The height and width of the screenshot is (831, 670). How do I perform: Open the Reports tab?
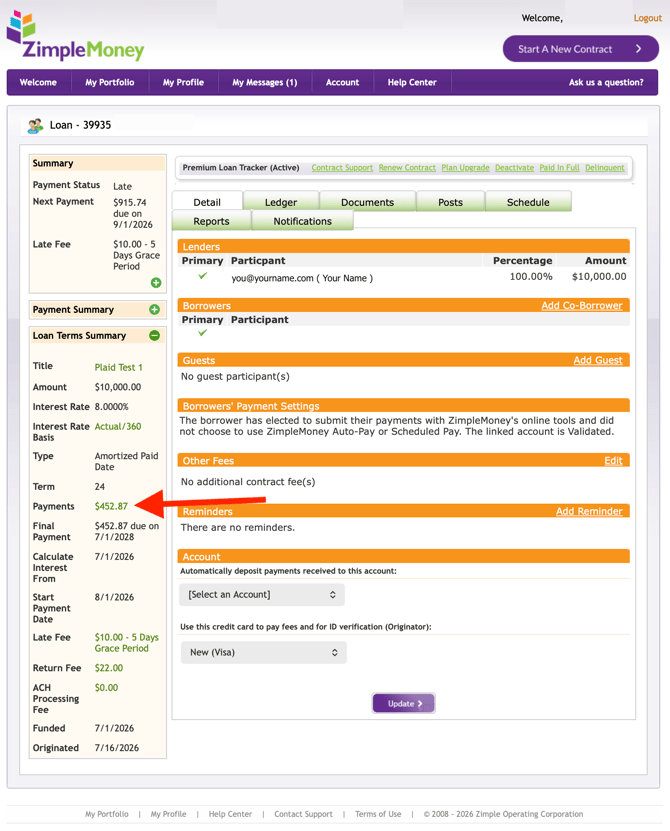[x=211, y=221]
